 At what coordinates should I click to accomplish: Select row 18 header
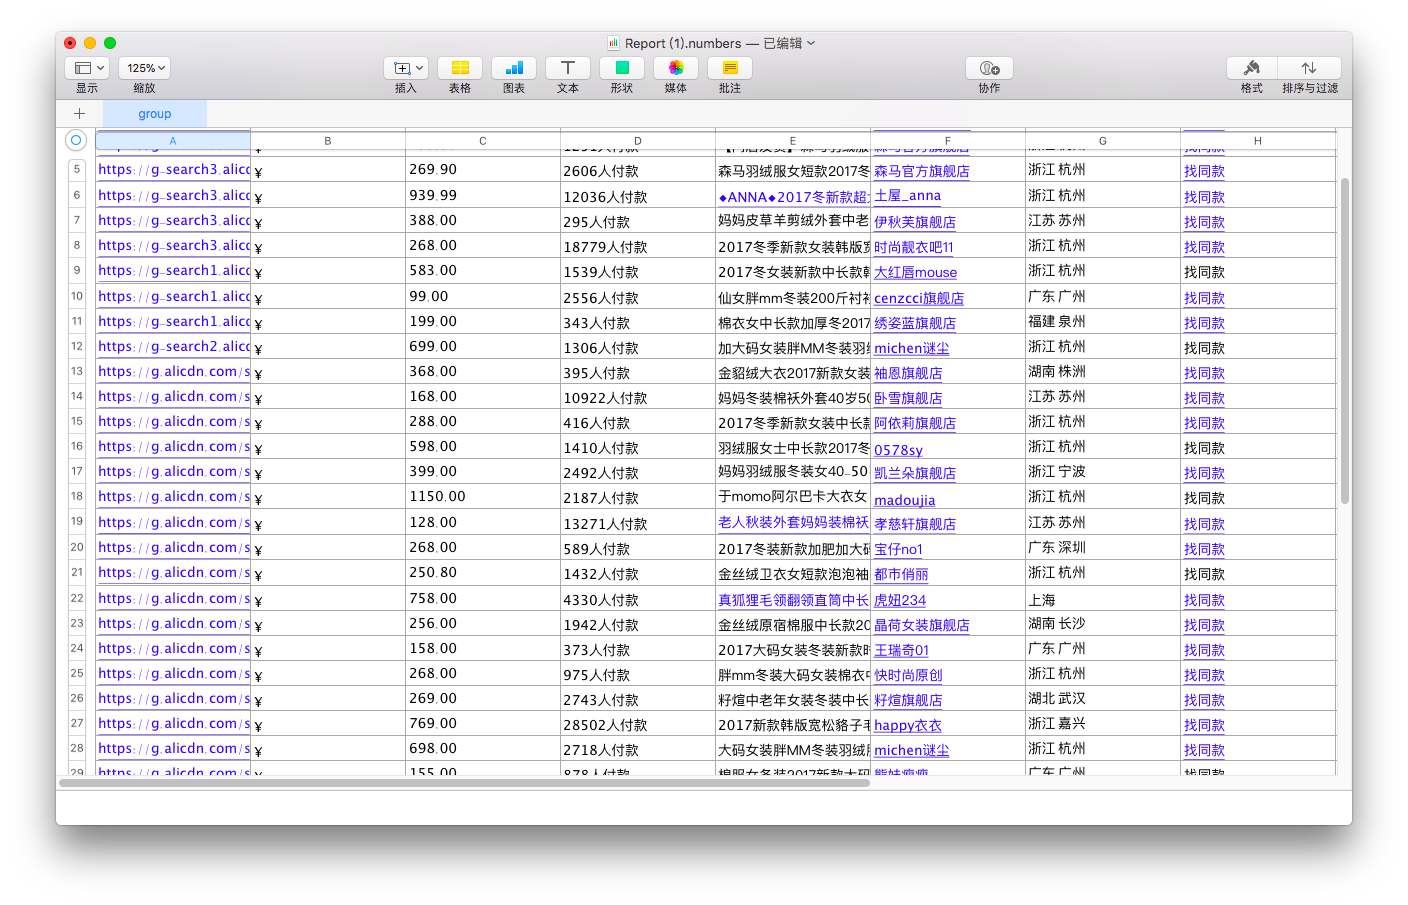[x=77, y=496]
